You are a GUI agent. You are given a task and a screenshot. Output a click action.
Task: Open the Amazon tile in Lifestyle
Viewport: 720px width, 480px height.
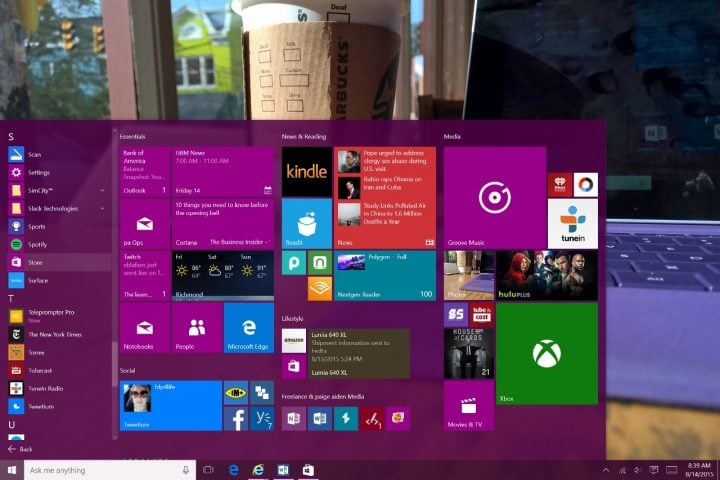[x=294, y=341]
